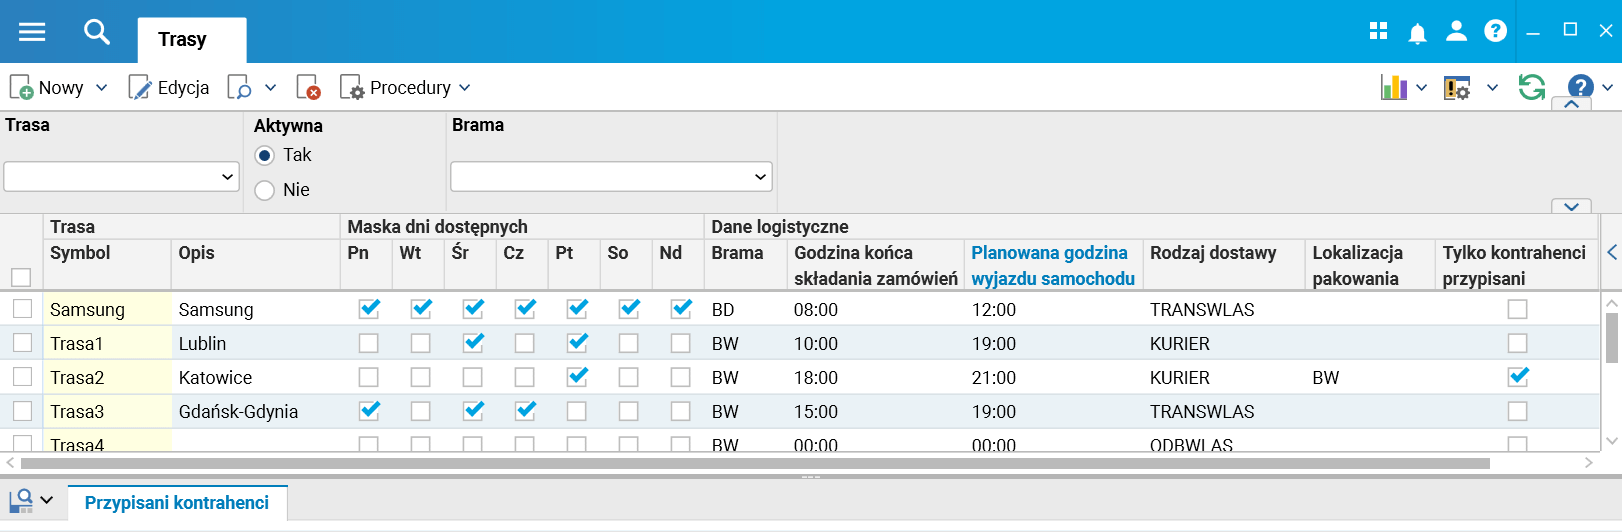Image resolution: width=1622 pixels, height=532 pixels.
Task: Open the Przypisani kontrahenci tab
Action: [x=177, y=503]
